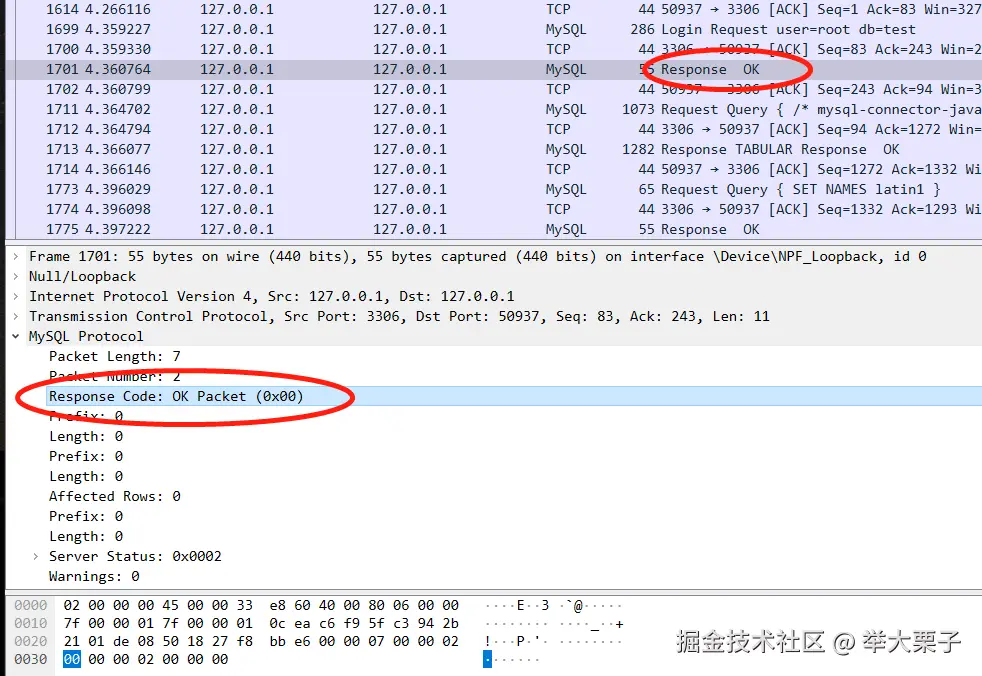Select packet 1711 Request Query row
This screenshot has height=676, width=982.
point(494,110)
